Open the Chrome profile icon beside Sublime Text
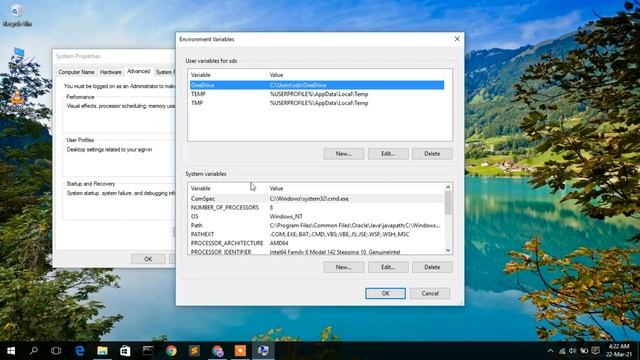This screenshot has width=640, height=360. coord(218,351)
